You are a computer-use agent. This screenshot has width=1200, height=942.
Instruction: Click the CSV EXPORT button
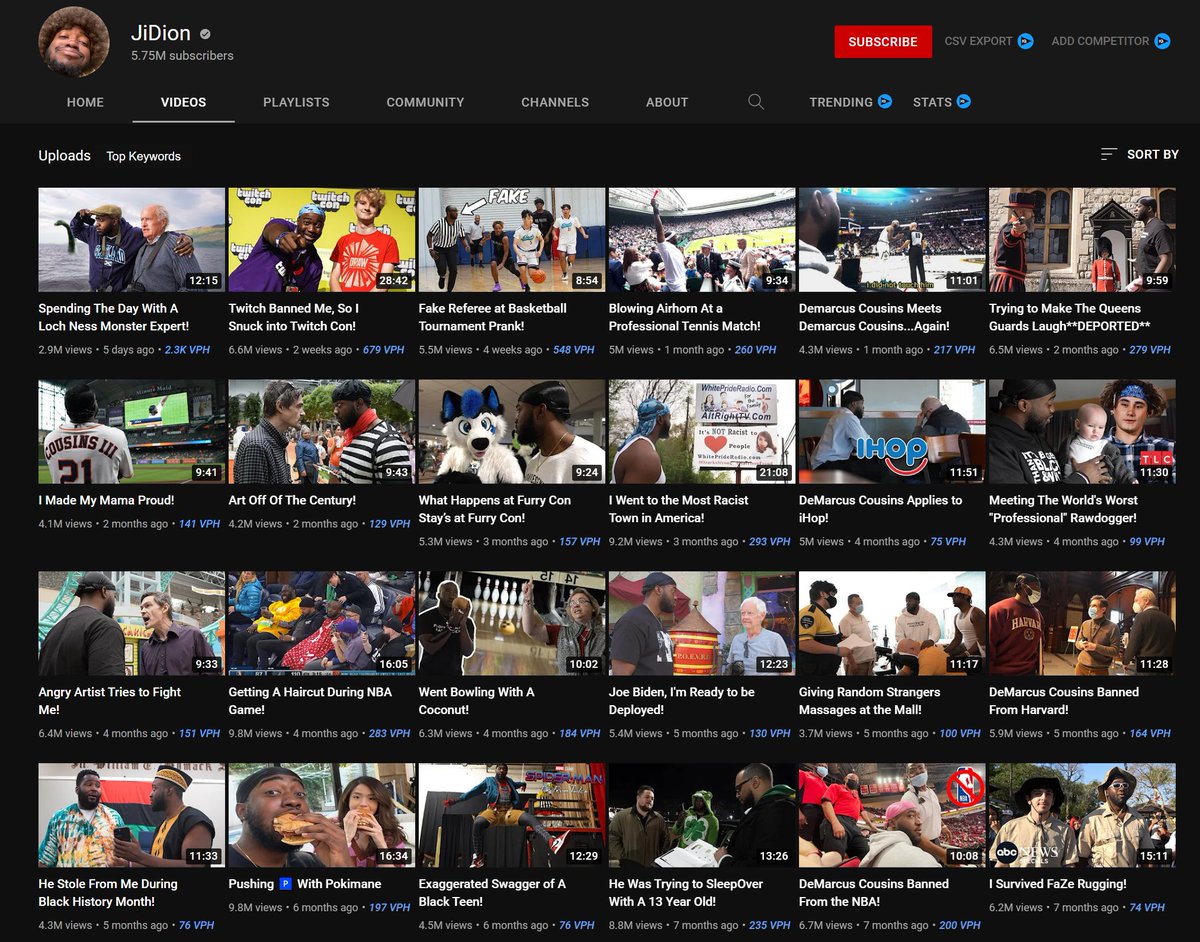[979, 41]
